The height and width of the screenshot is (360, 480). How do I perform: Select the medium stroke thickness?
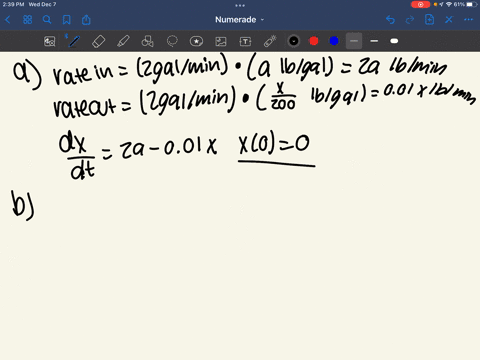pyautogui.click(x=374, y=41)
